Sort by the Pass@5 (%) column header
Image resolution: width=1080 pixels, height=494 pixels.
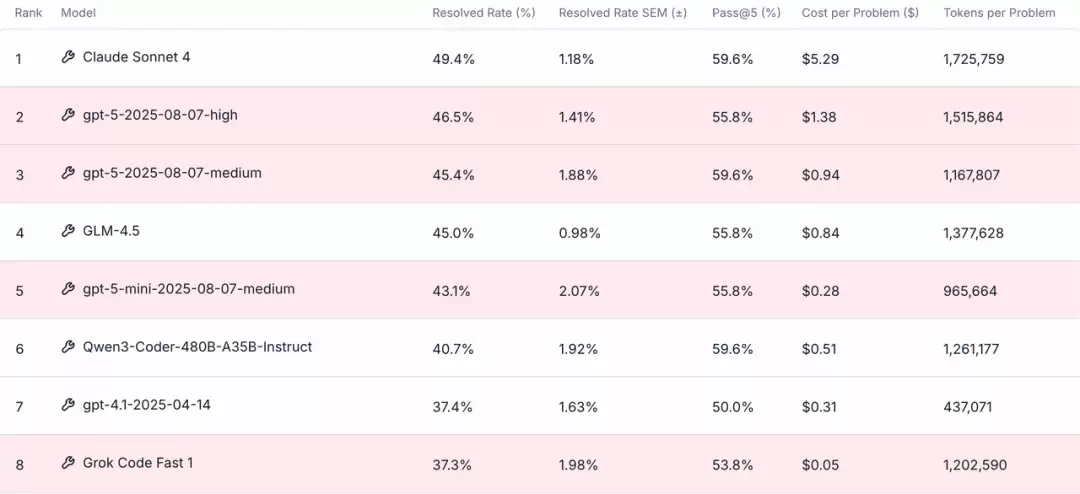point(745,13)
